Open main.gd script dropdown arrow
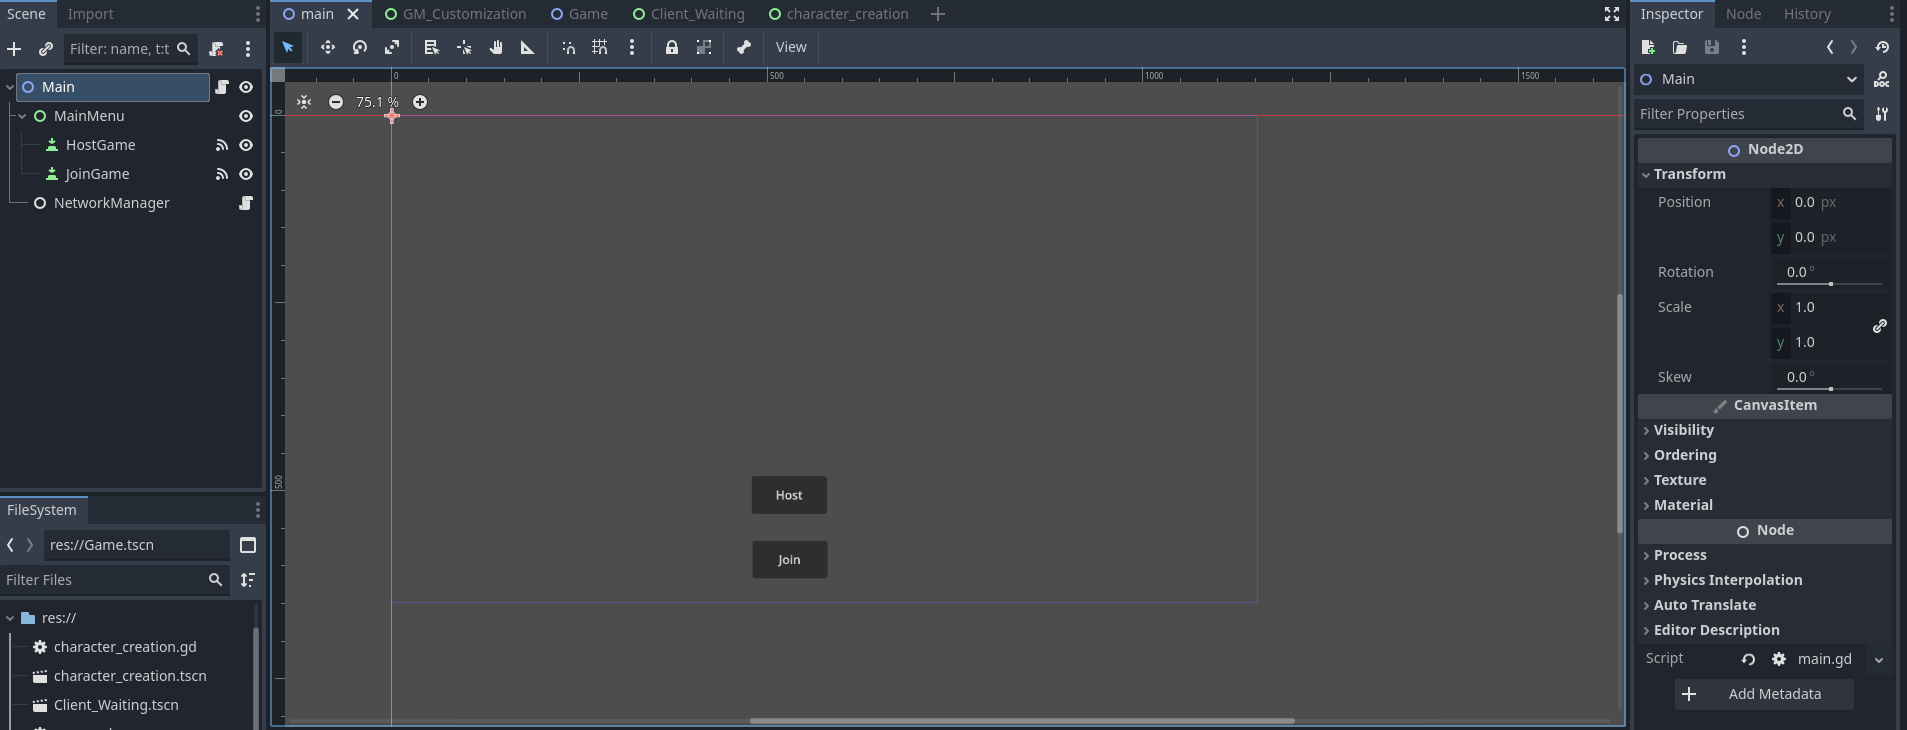The image size is (1907, 730). click(1878, 659)
